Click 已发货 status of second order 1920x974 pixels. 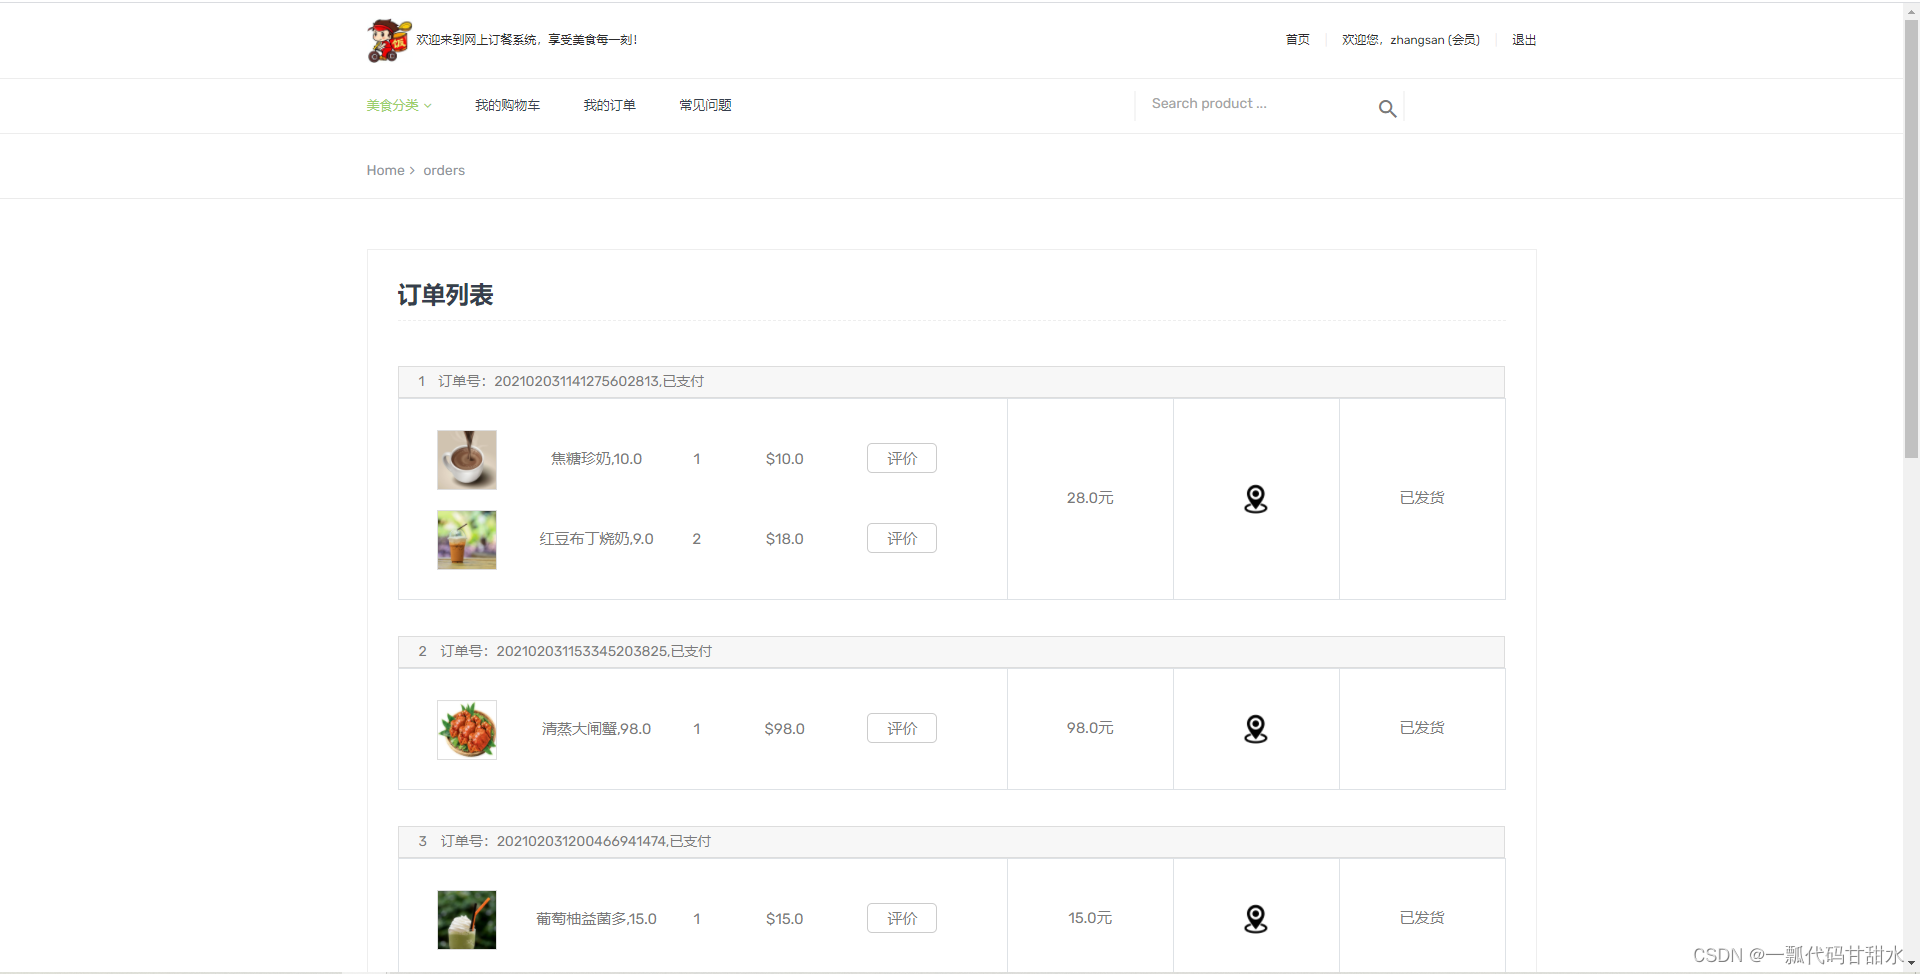click(x=1422, y=728)
